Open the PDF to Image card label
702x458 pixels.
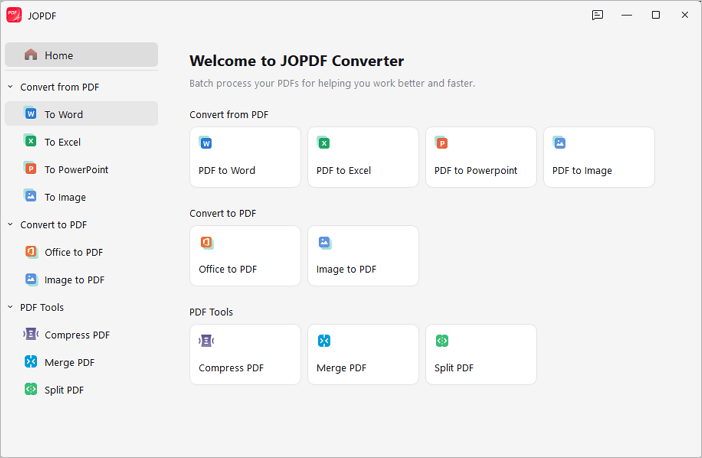click(582, 171)
